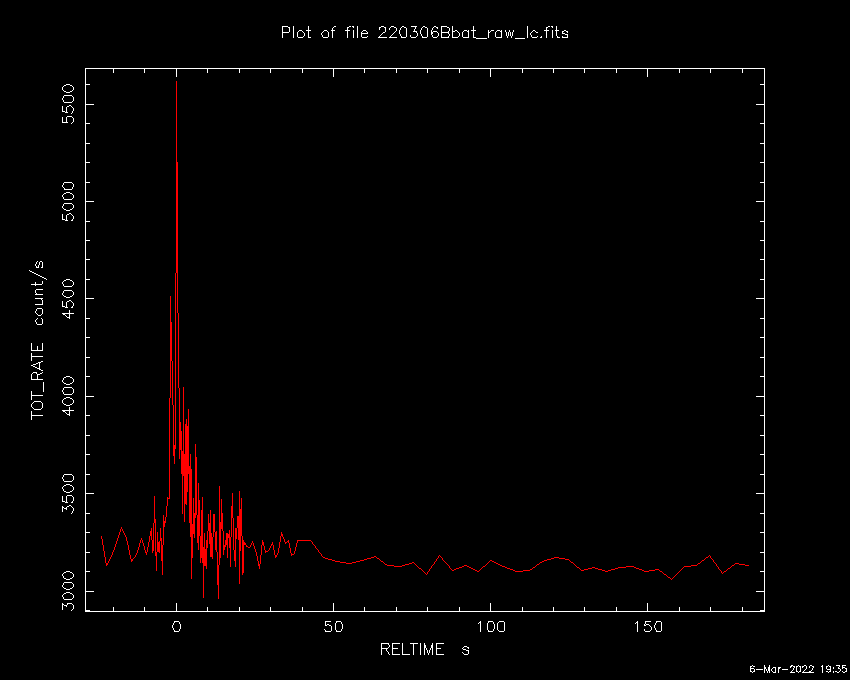Viewport: 850px width, 680px height.
Task: Click the x-axis tick label '150'
Action: (648, 627)
